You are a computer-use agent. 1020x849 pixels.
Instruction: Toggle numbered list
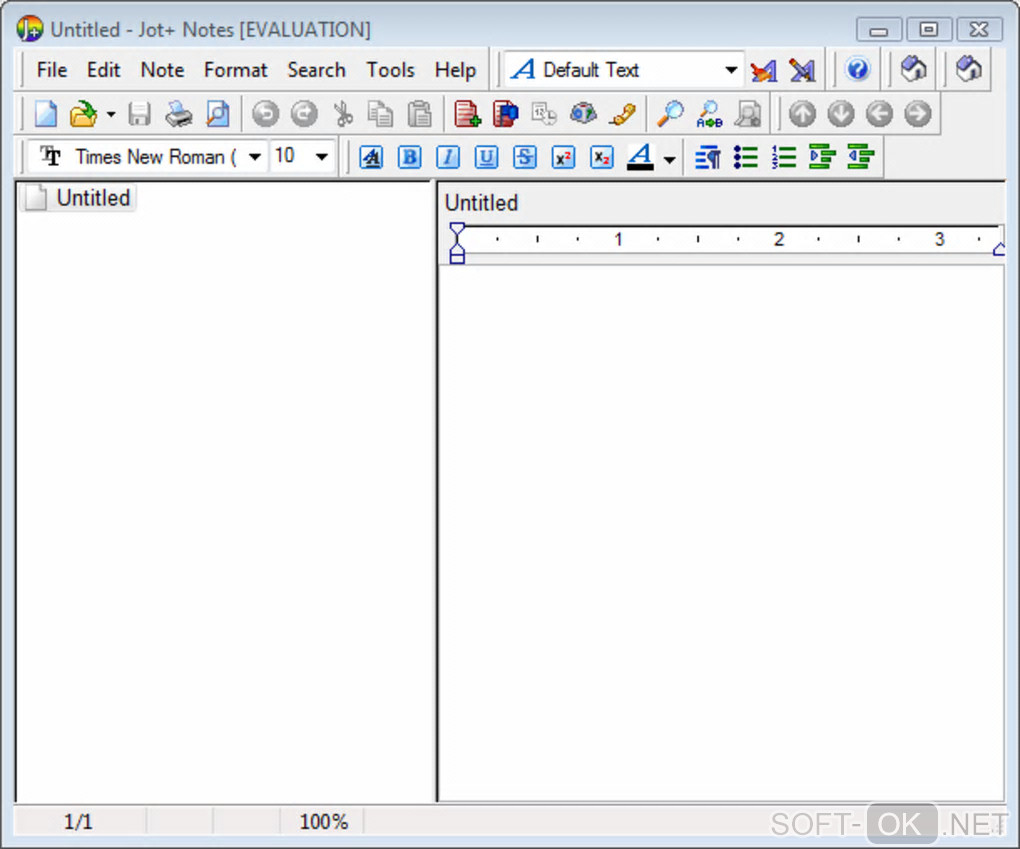click(x=784, y=157)
